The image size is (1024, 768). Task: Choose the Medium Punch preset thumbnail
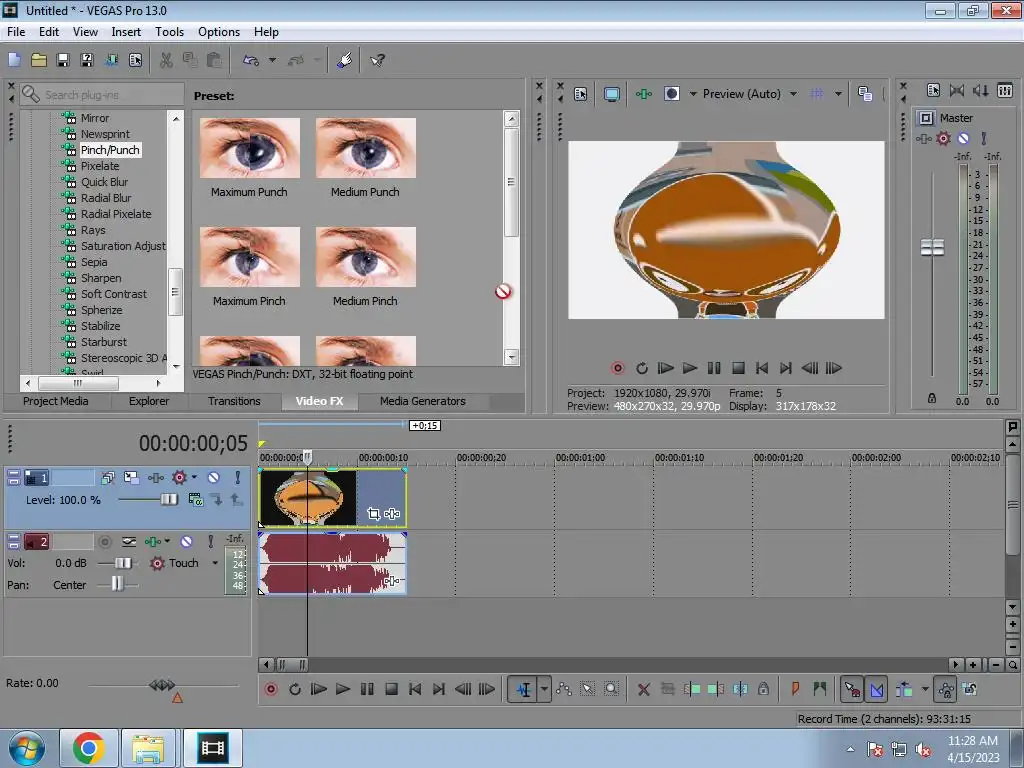click(x=365, y=148)
